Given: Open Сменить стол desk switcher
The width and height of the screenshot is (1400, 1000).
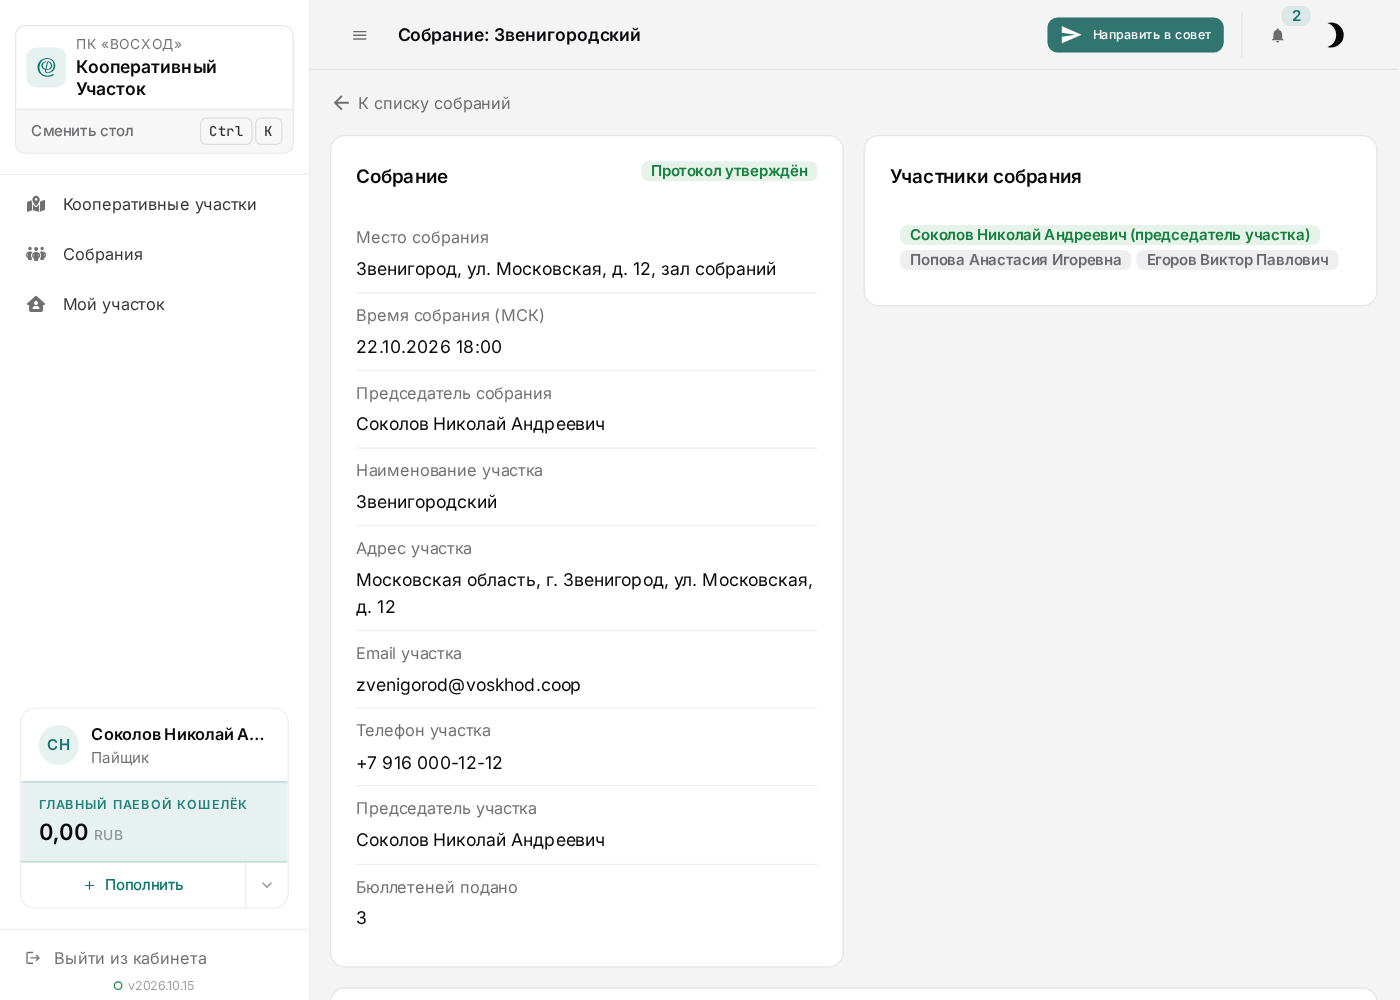Looking at the screenshot, I should (x=155, y=131).
